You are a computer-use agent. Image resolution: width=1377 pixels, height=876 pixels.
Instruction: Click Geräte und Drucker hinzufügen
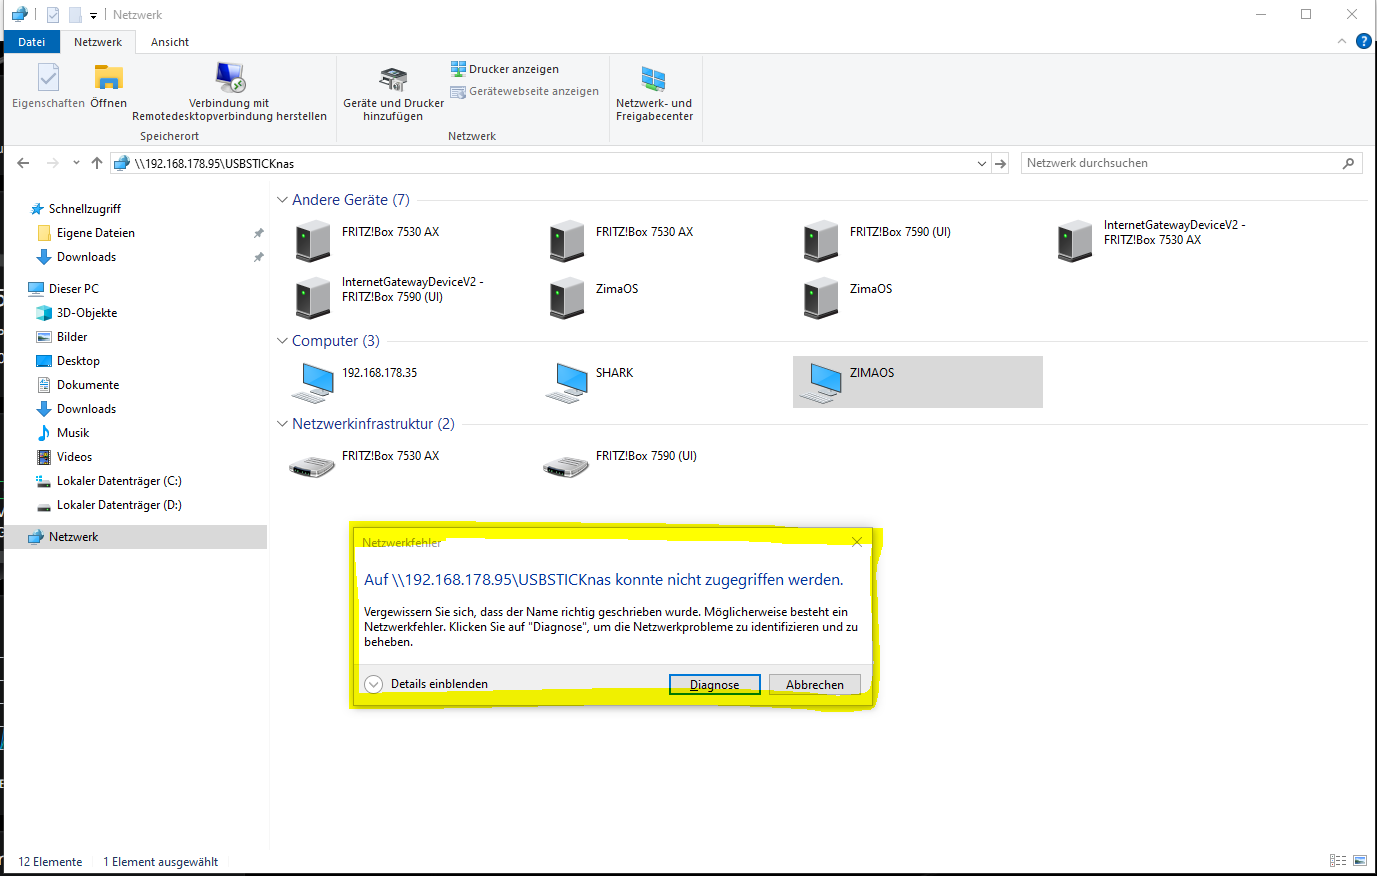pyautogui.click(x=393, y=94)
